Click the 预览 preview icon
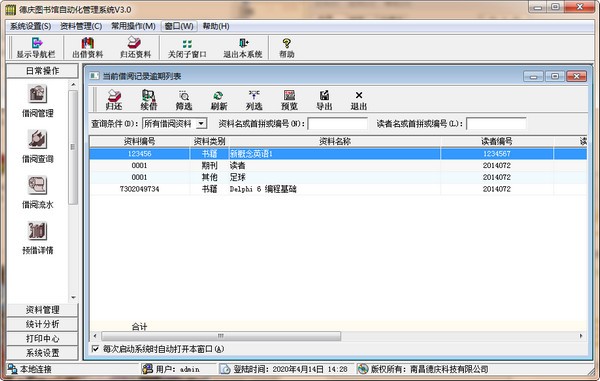Viewport: 600px width, 381px height. tap(289, 95)
